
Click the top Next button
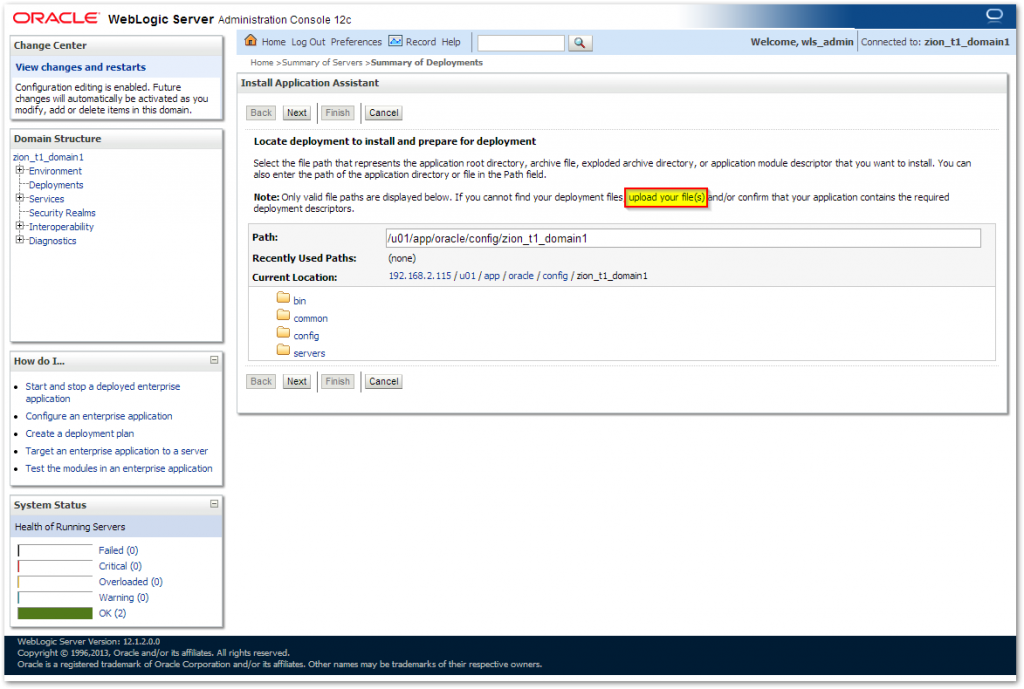(296, 113)
